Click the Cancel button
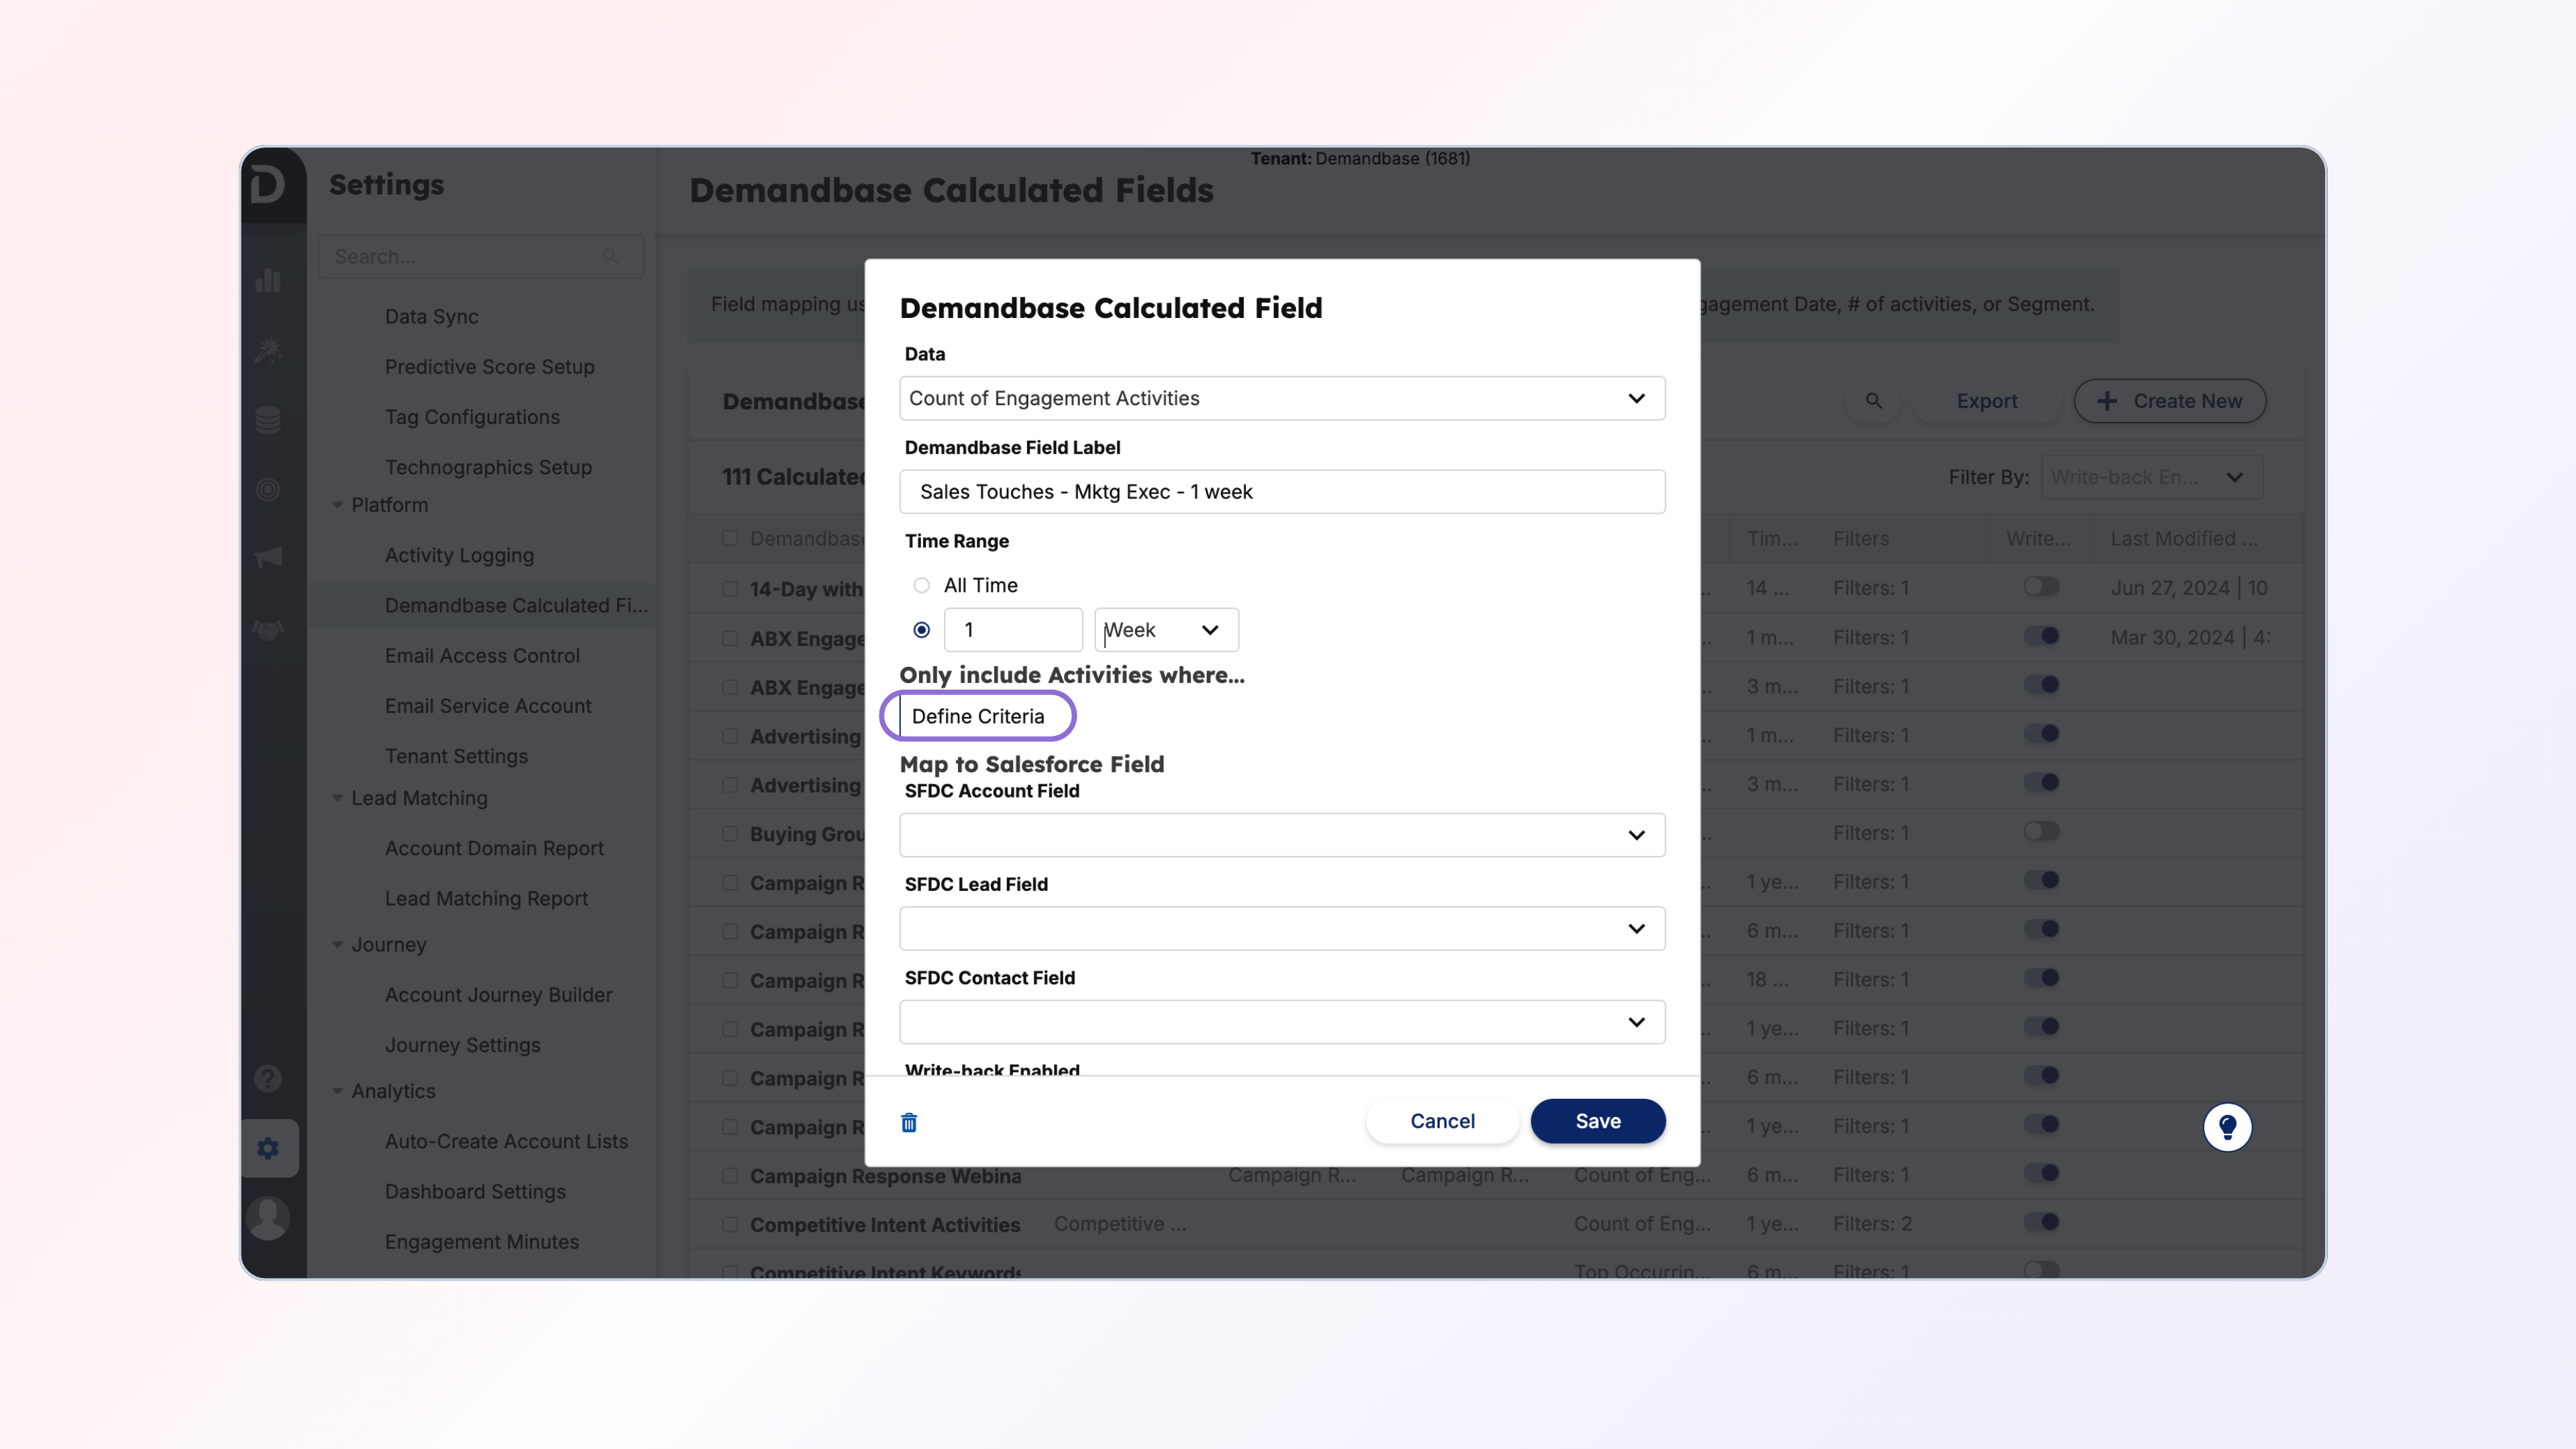Viewport: 2576px width, 1449px height. [1441, 1121]
